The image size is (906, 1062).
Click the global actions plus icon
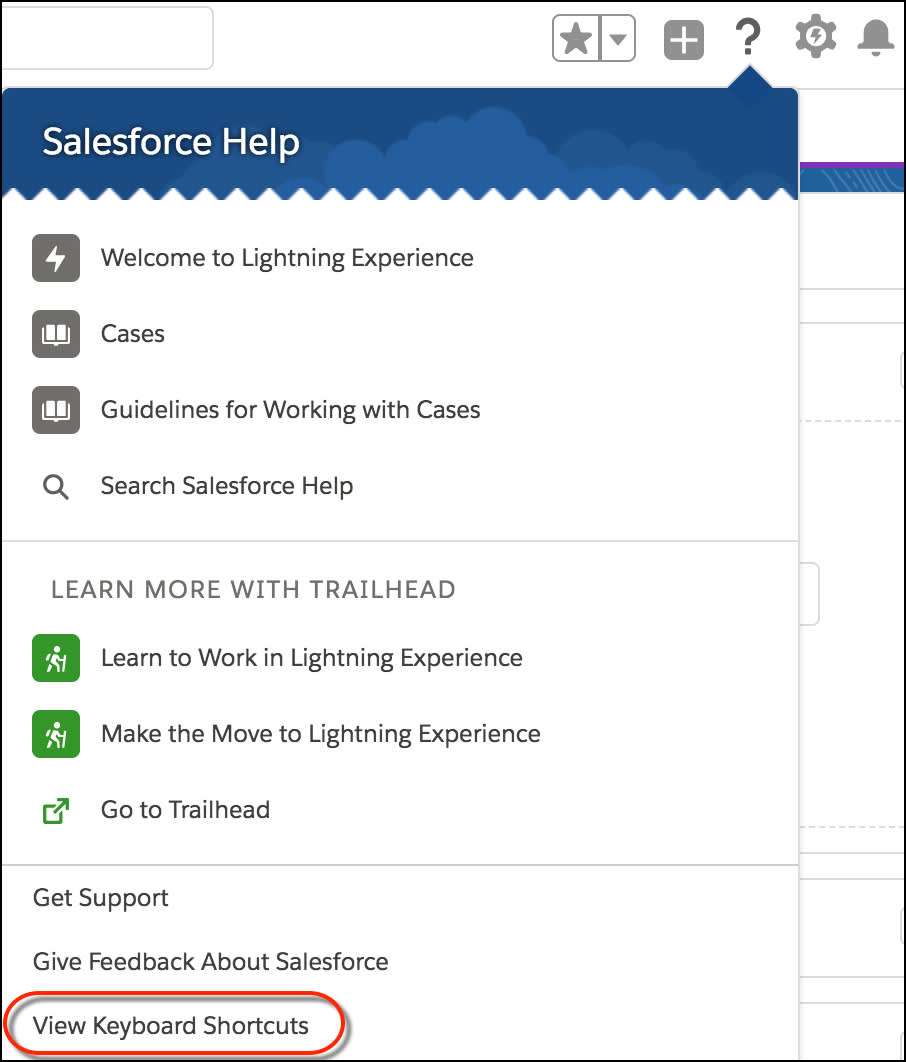[x=684, y=37]
